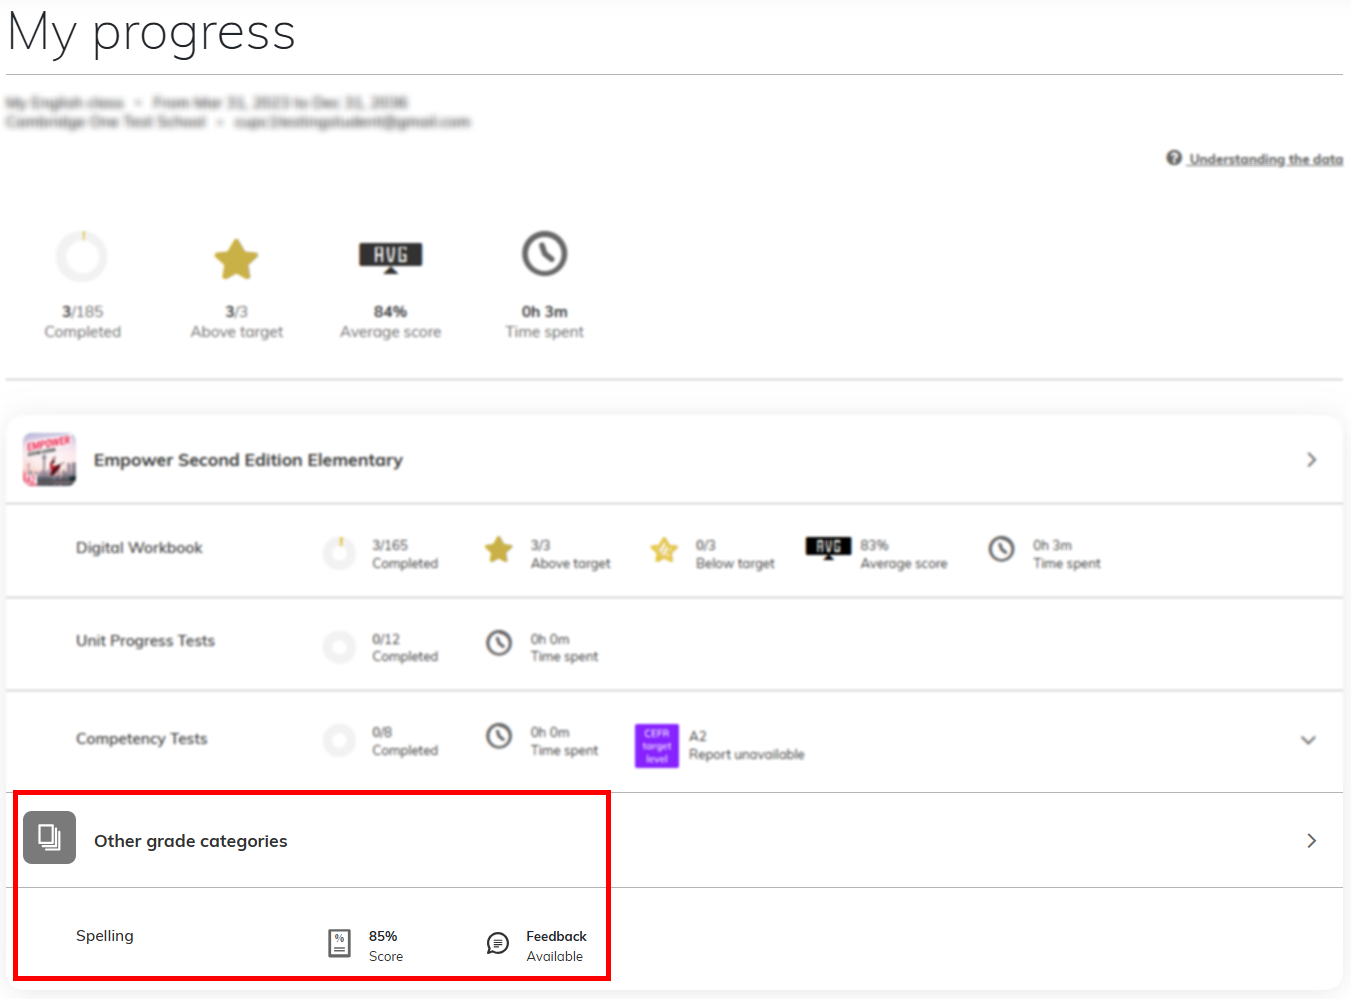This screenshot has height=999, width=1351.
Task: Click the purple CEFR target level badge
Action: coord(657,746)
